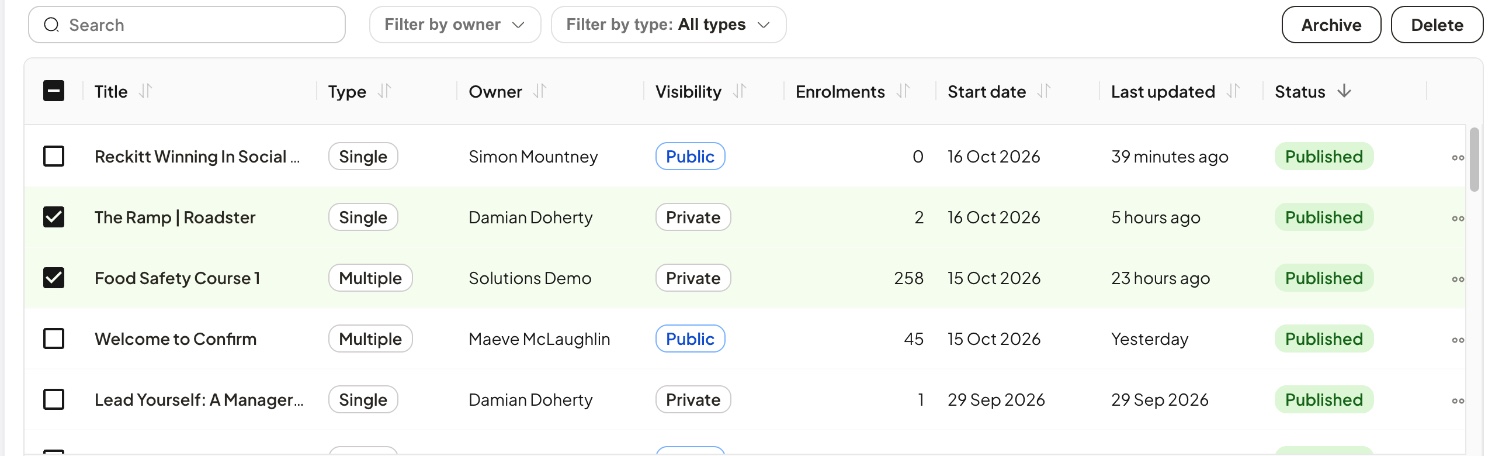The height and width of the screenshot is (456, 1500).
Task: Open The Ramp | Roadster course
Action: (175, 217)
